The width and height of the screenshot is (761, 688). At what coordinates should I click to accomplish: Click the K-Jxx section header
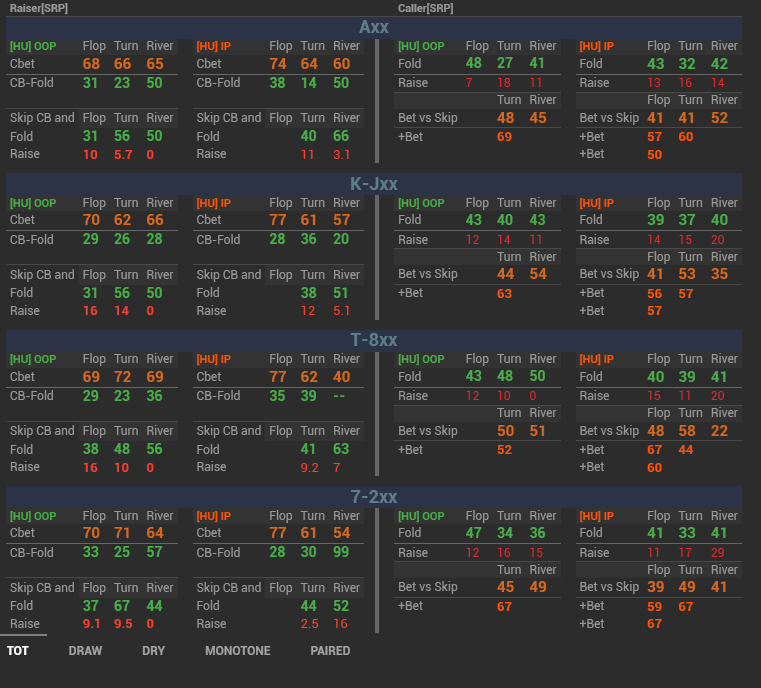pyautogui.click(x=374, y=184)
